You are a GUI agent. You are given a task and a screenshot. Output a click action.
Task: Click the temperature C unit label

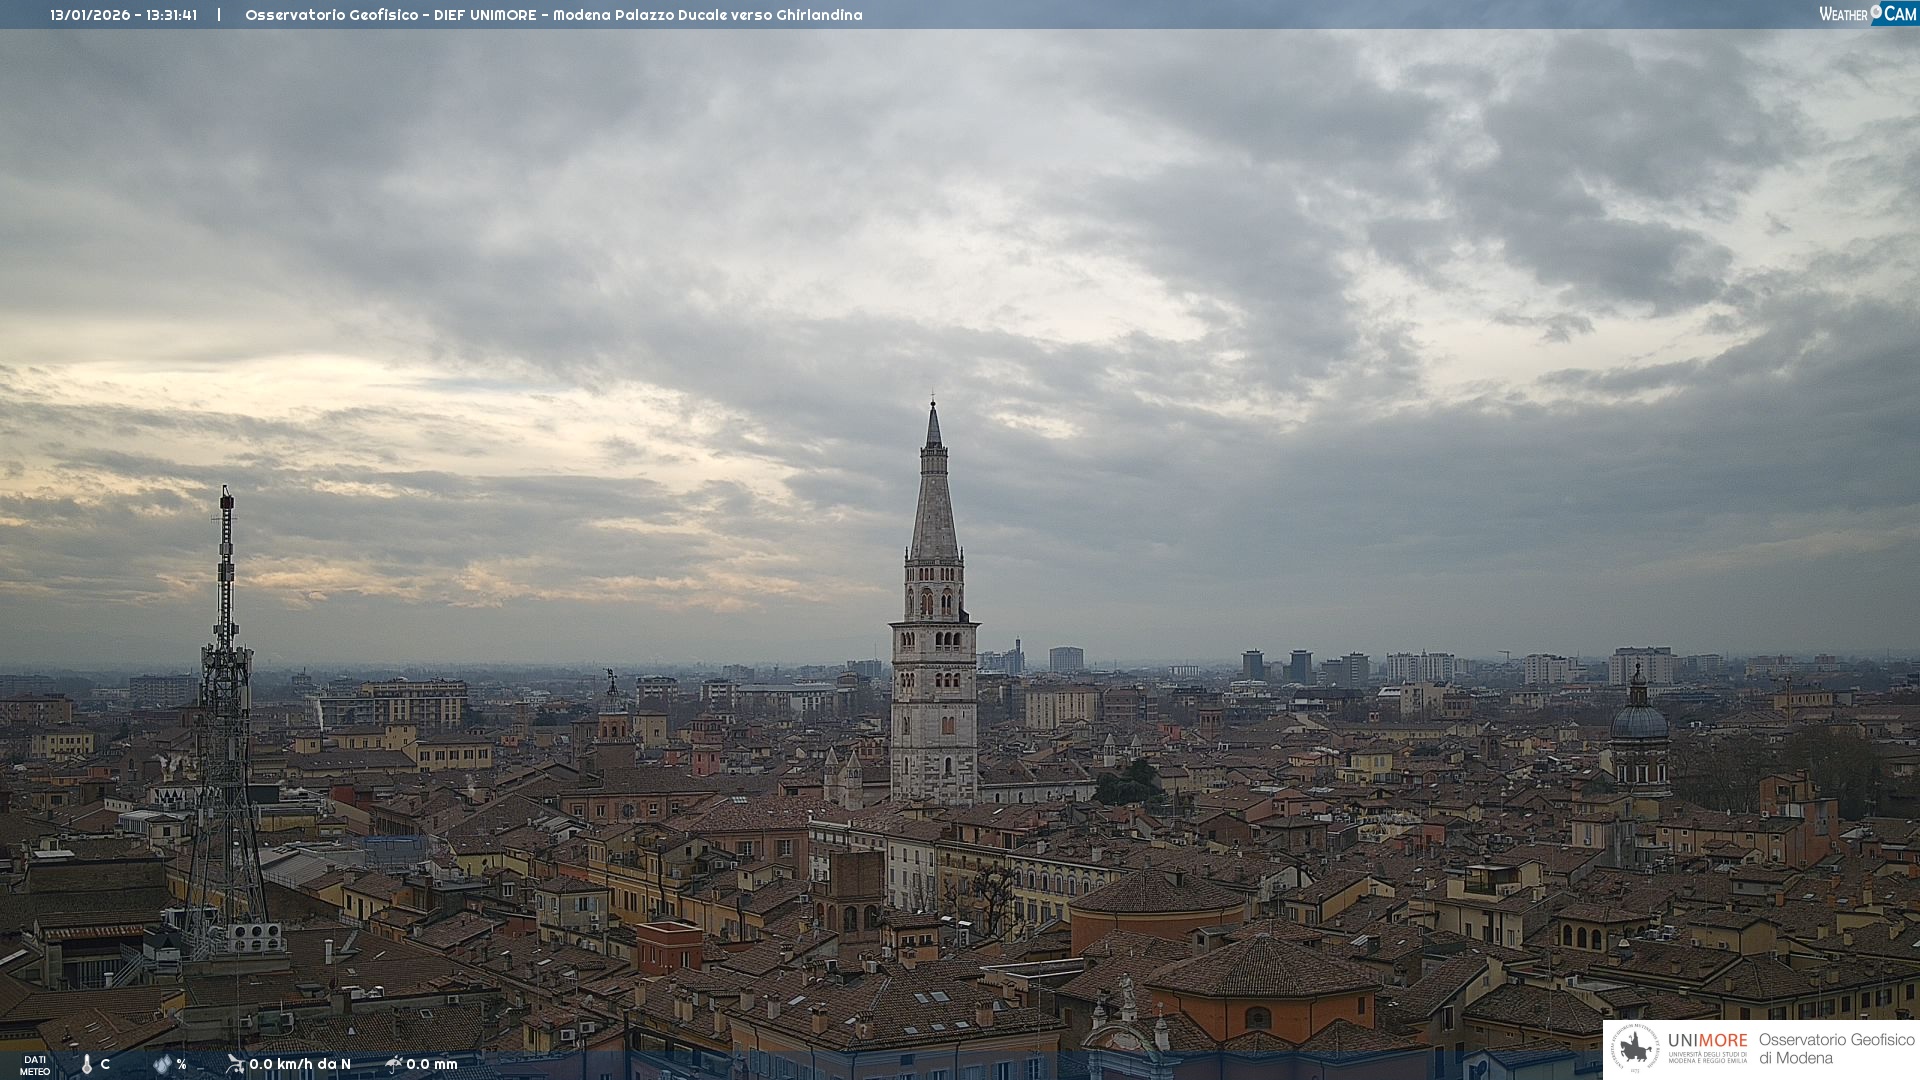[x=105, y=1064]
